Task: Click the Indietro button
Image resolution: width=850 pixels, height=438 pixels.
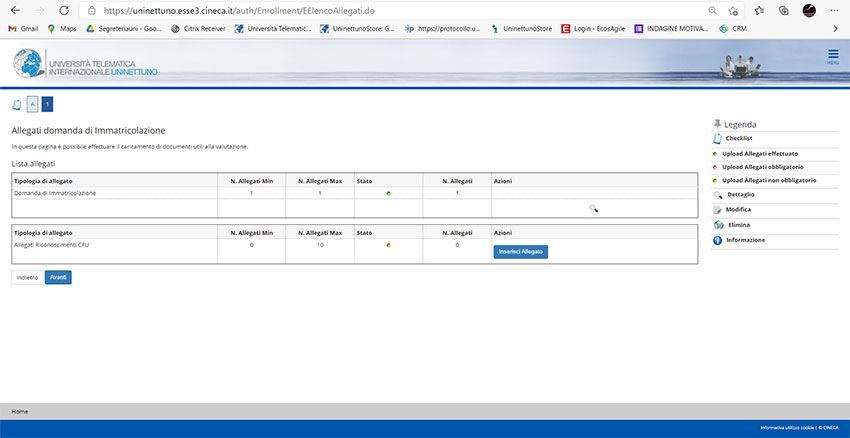Action: pyautogui.click(x=27, y=277)
